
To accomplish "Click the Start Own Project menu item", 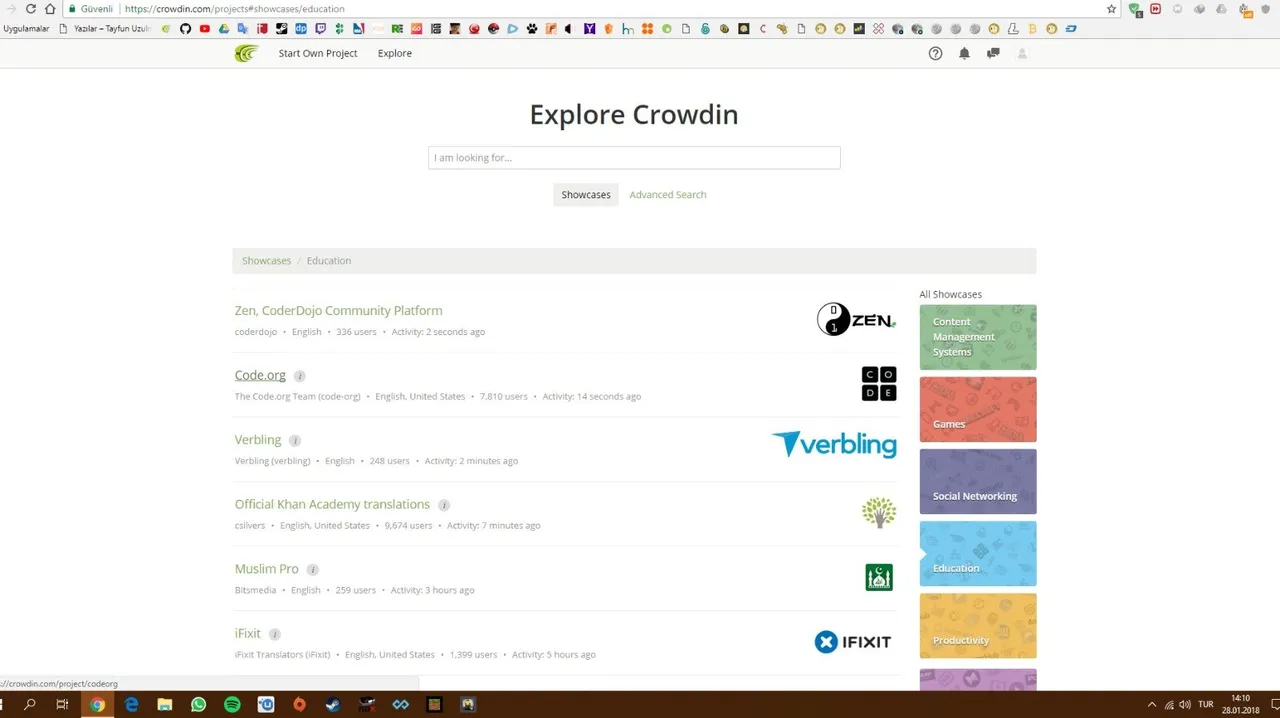I will tap(318, 54).
